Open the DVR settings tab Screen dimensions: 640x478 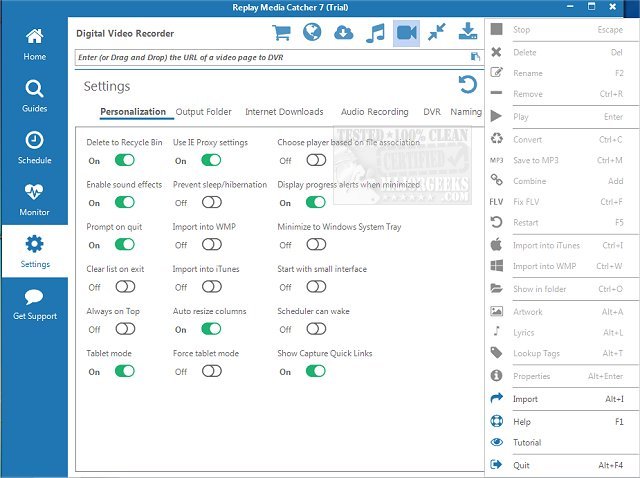pos(432,112)
